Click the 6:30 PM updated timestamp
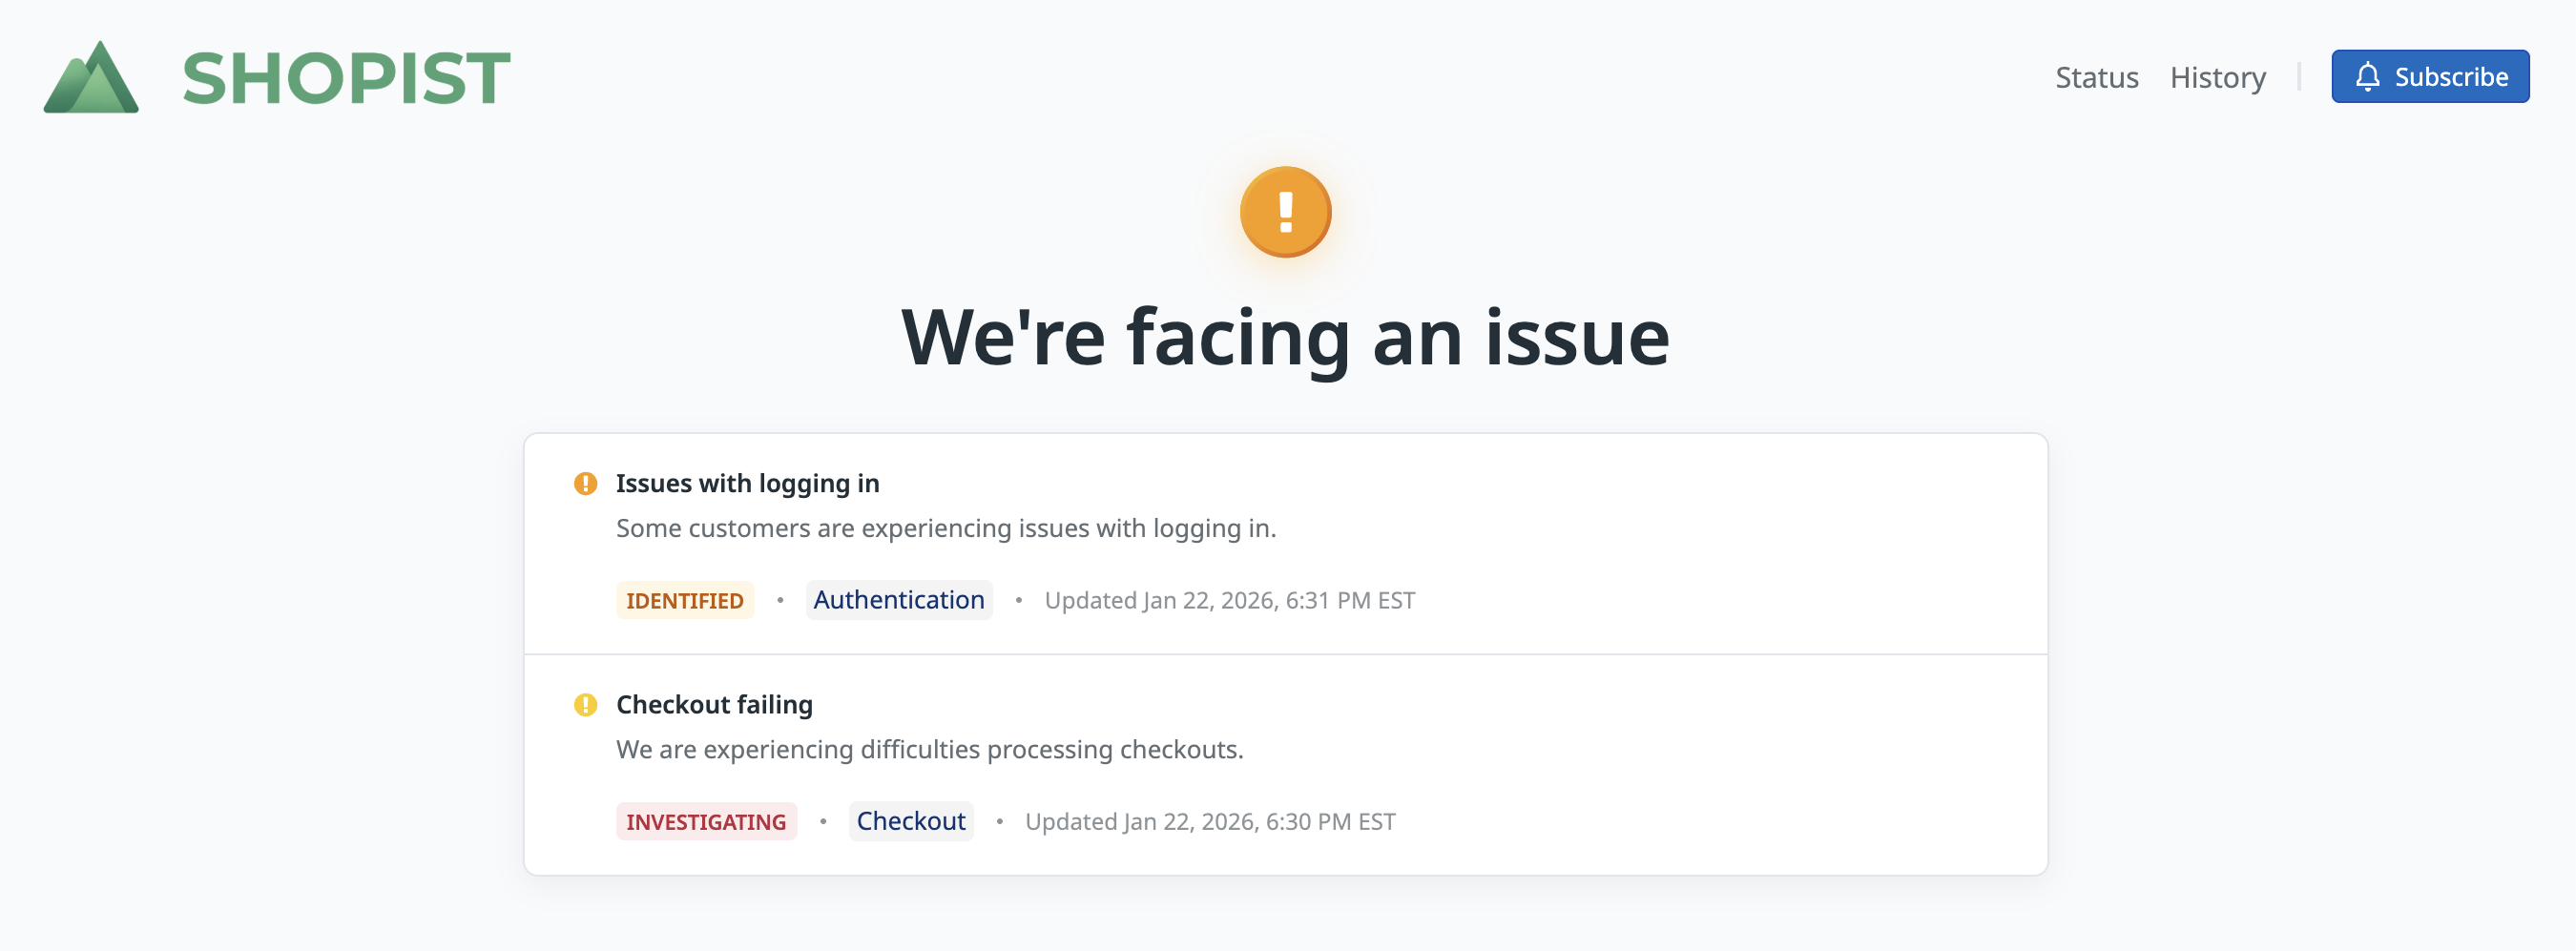This screenshot has height=951, width=2576. click(1209, 822)
